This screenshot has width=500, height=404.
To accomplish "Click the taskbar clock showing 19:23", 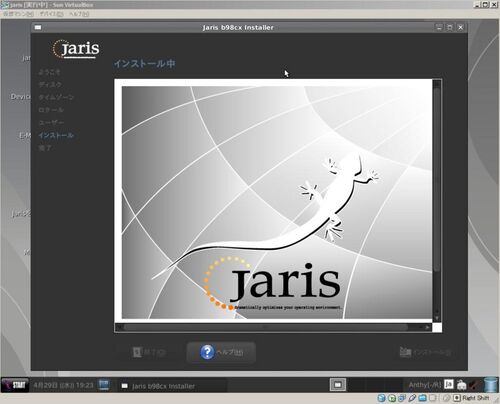I will coord(63,385).
